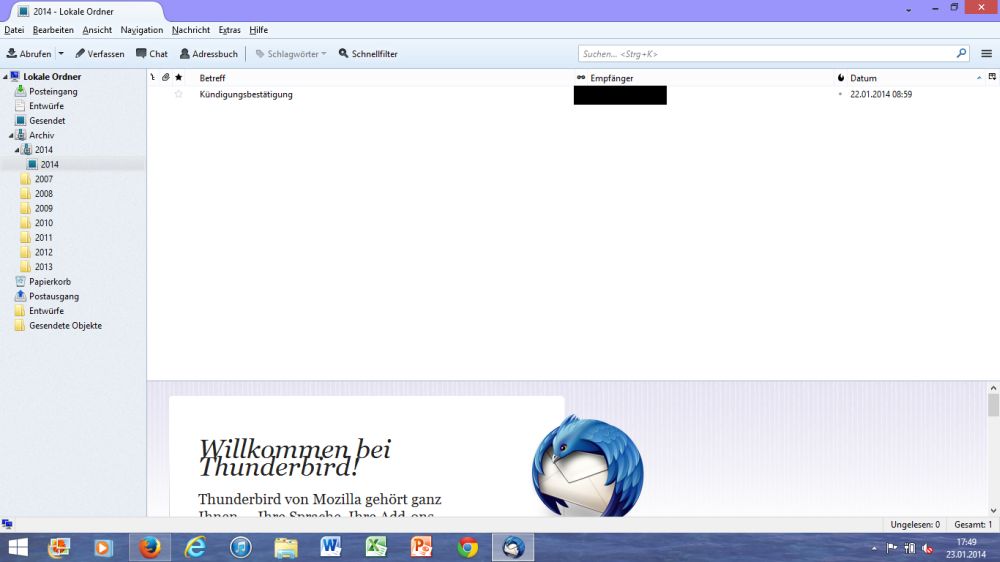Select the yellow Entwürfe folder below Postausgang

tap(46, 311)
